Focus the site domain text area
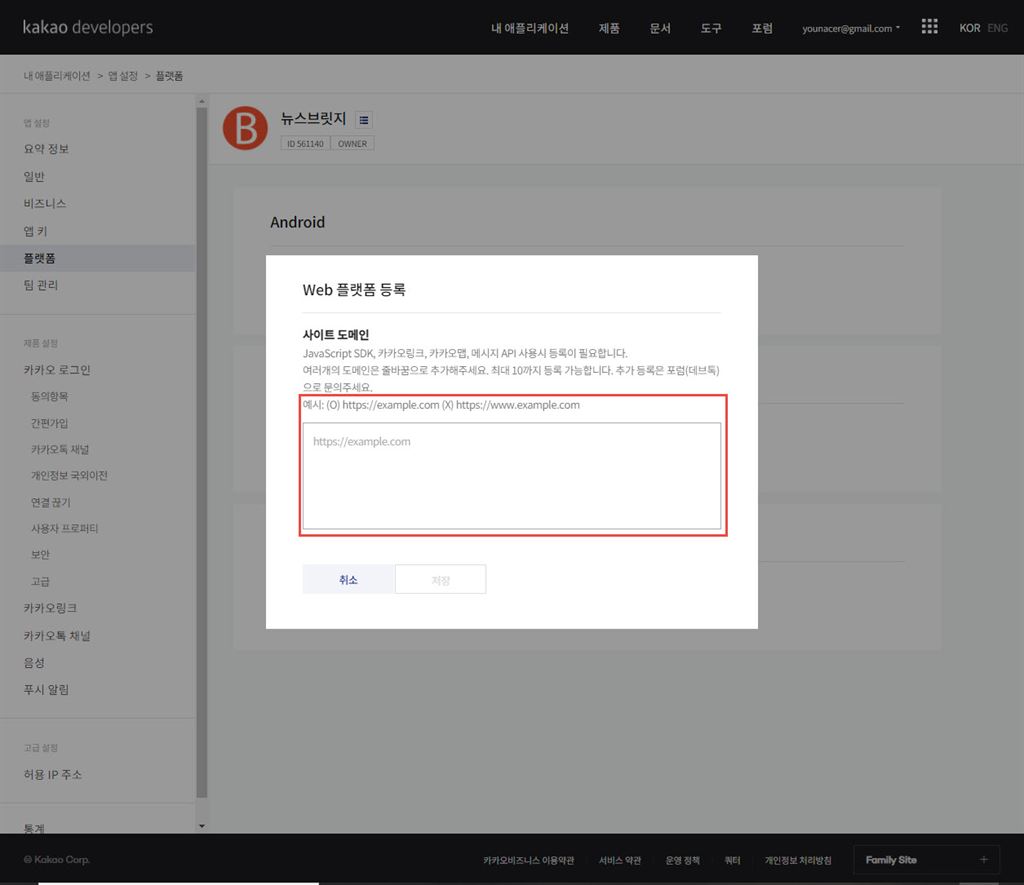The height and width of the screenshot is (885, 1024). pyautogui.click(x=512, y=475)
